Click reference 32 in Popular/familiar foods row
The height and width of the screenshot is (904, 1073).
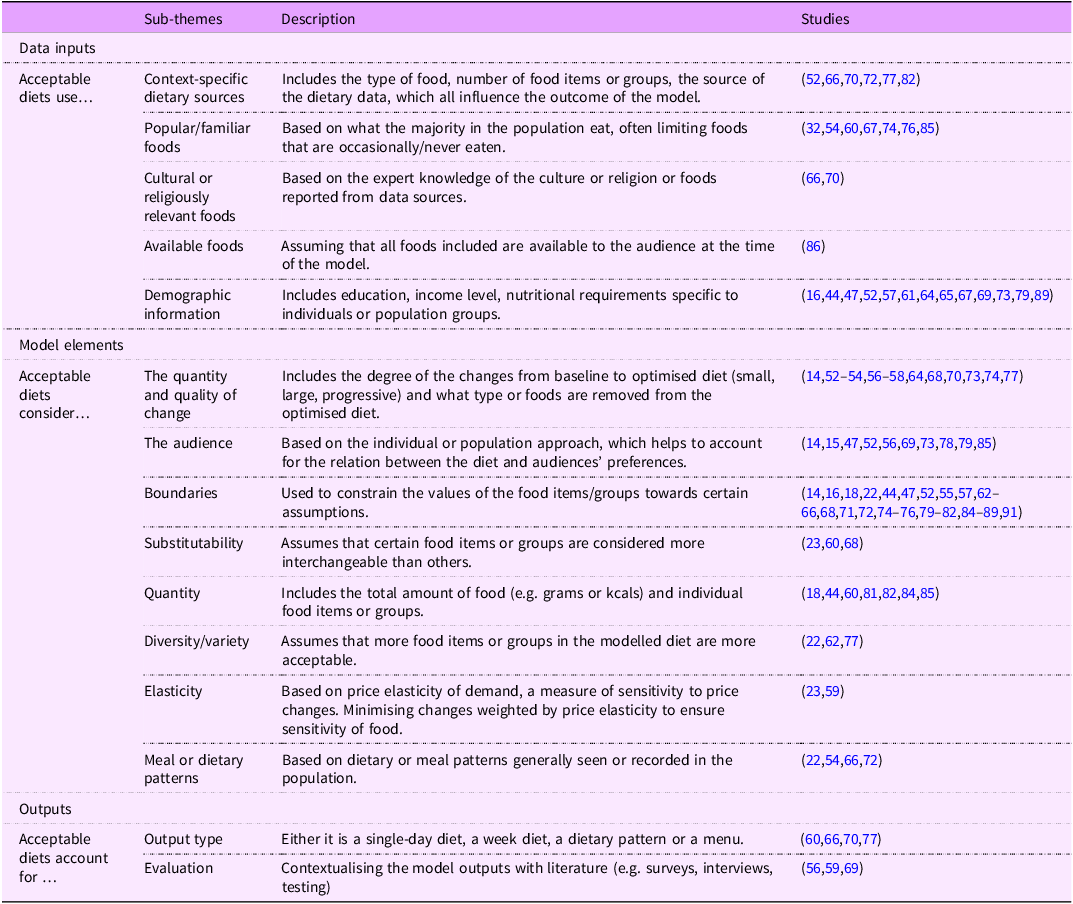(813, 129)
